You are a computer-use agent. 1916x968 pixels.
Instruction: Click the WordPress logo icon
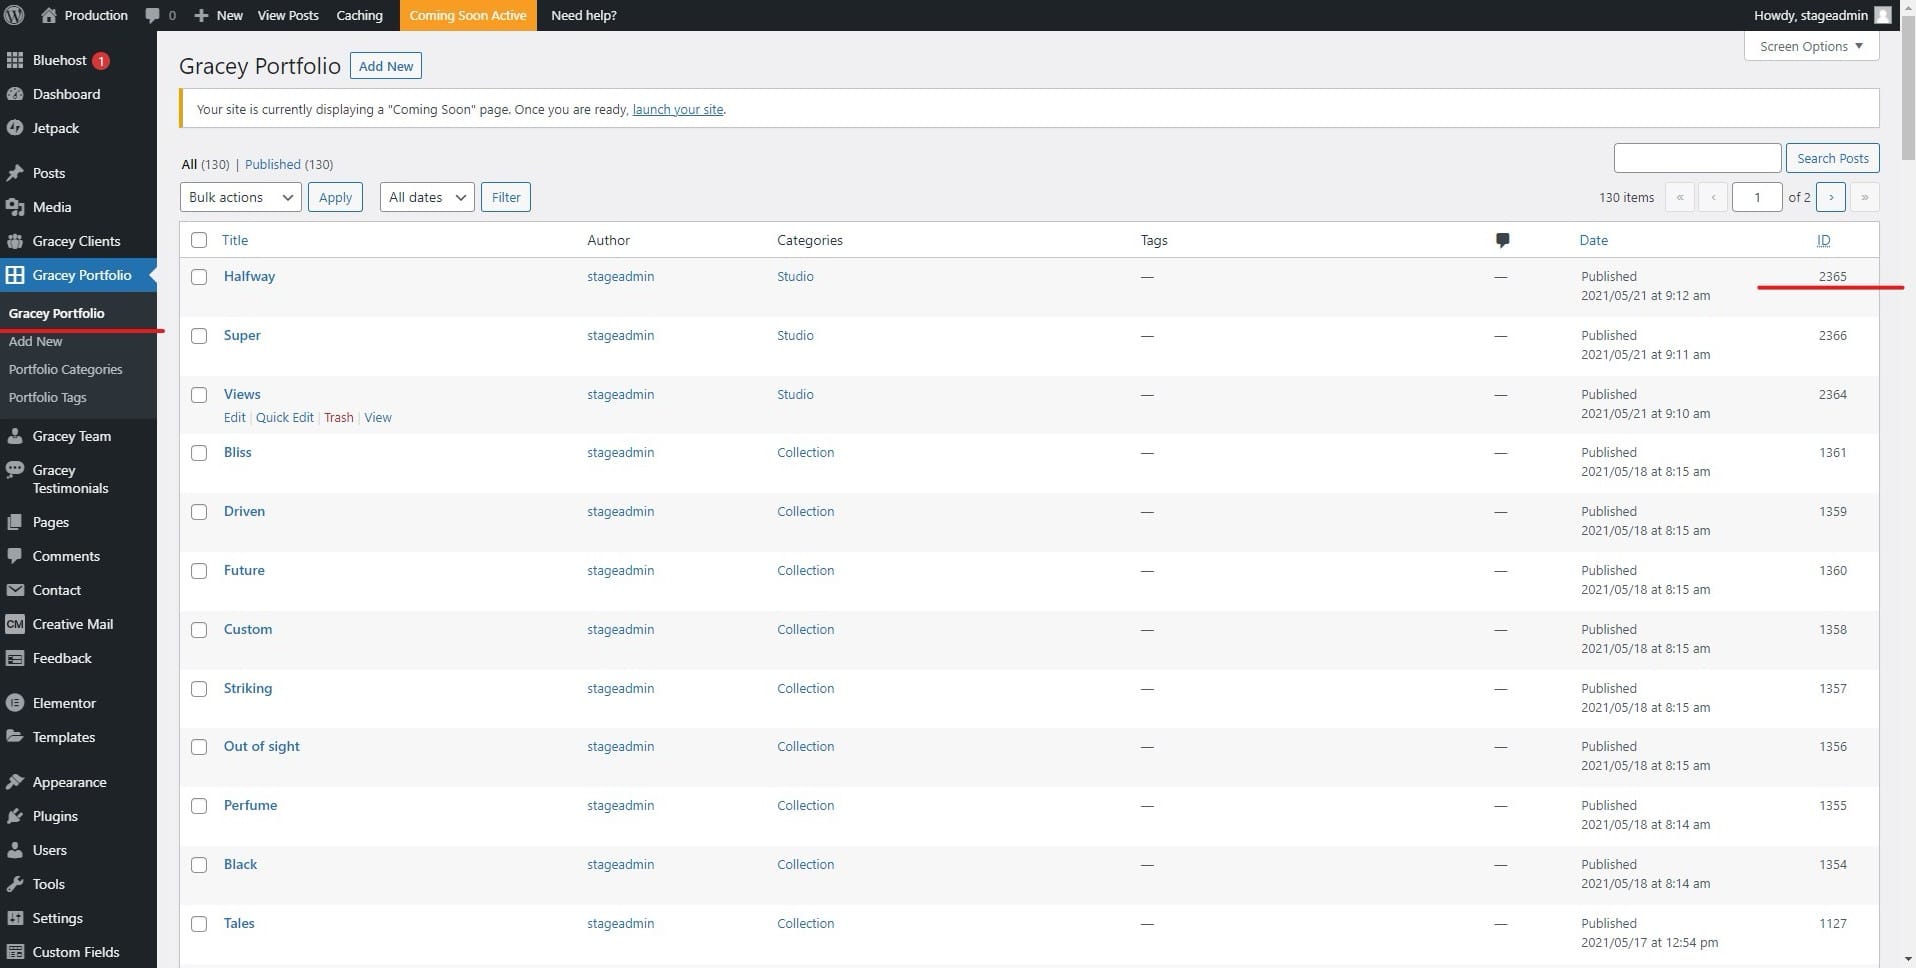click(x=14, y=15)
